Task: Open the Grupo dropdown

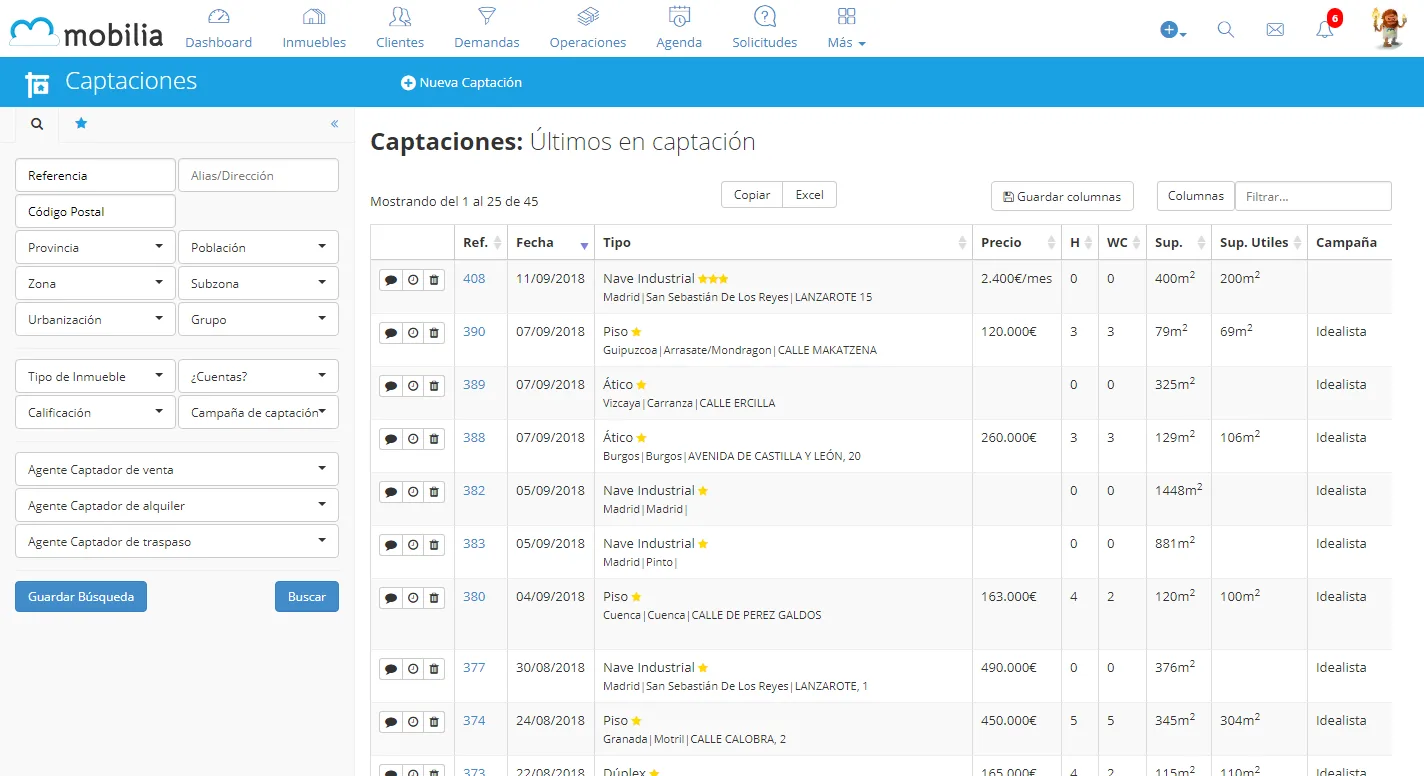Action: click(258, 319)
